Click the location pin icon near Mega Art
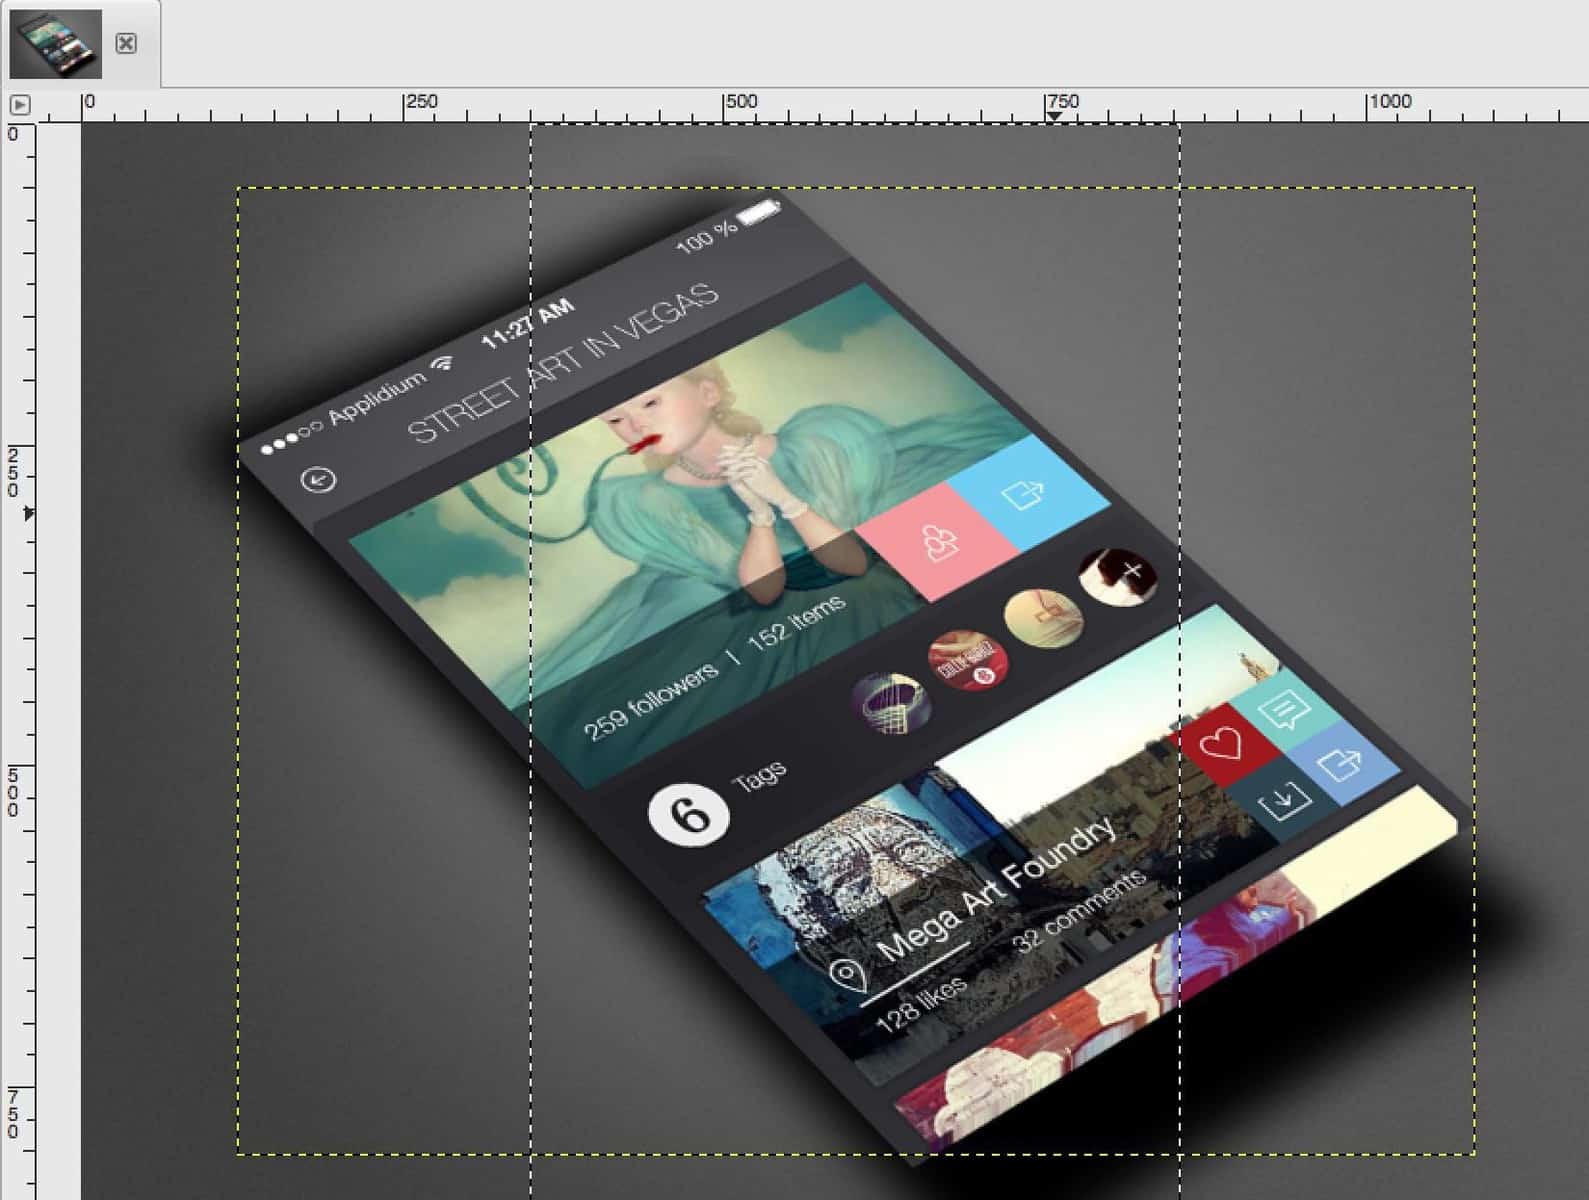This screenshot has width=1589, height=1200. click(848, 975)
